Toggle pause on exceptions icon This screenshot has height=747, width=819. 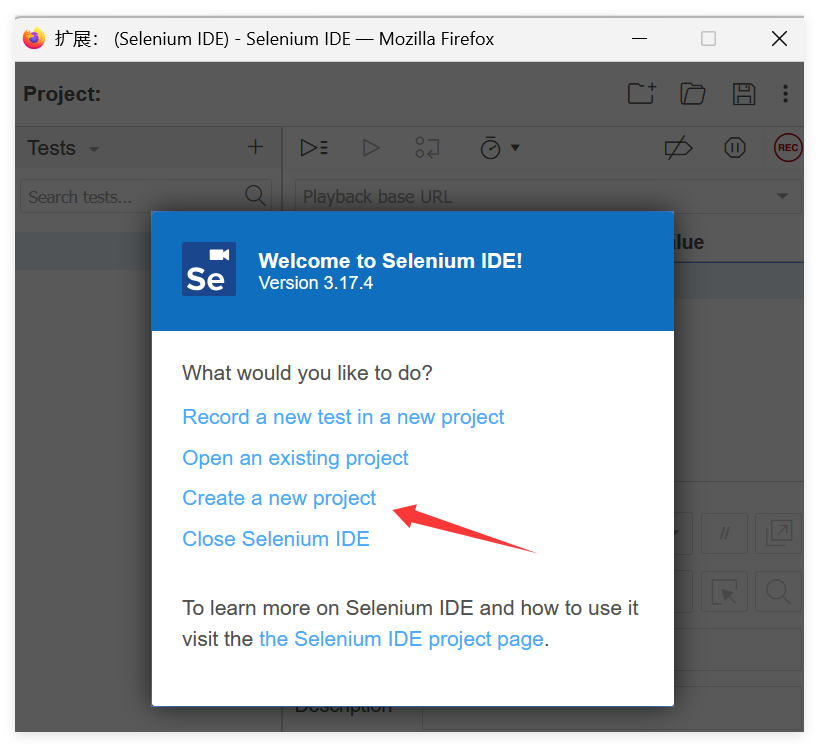pyautogui.click(x=735, y=147)
